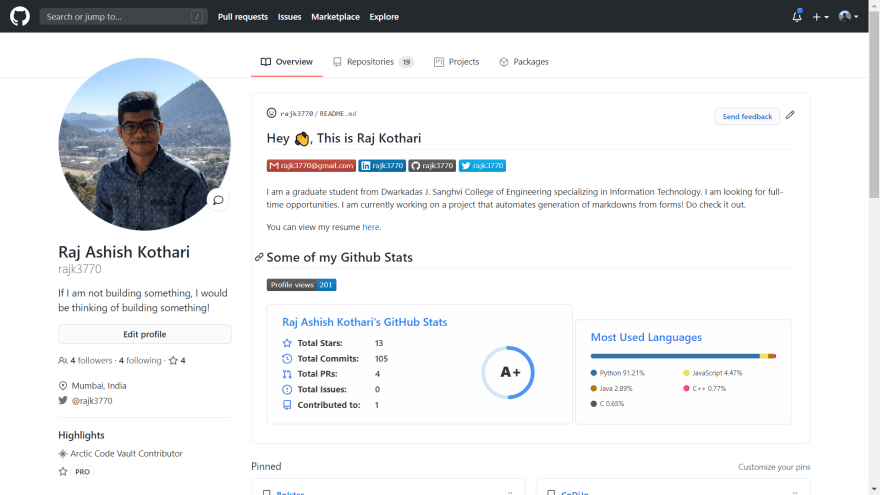Screen dimensions: 880x495
Task: Open GitHub home via Octocat logo
Action: [20, 16]
